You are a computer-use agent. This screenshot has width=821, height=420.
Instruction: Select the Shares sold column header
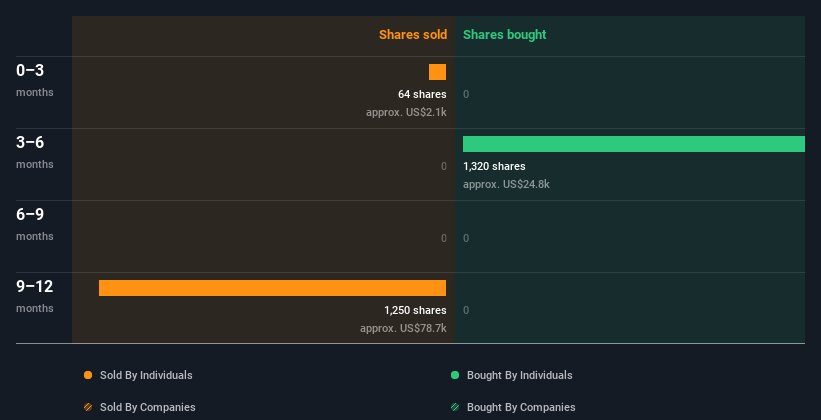click(x=412, y=35)
